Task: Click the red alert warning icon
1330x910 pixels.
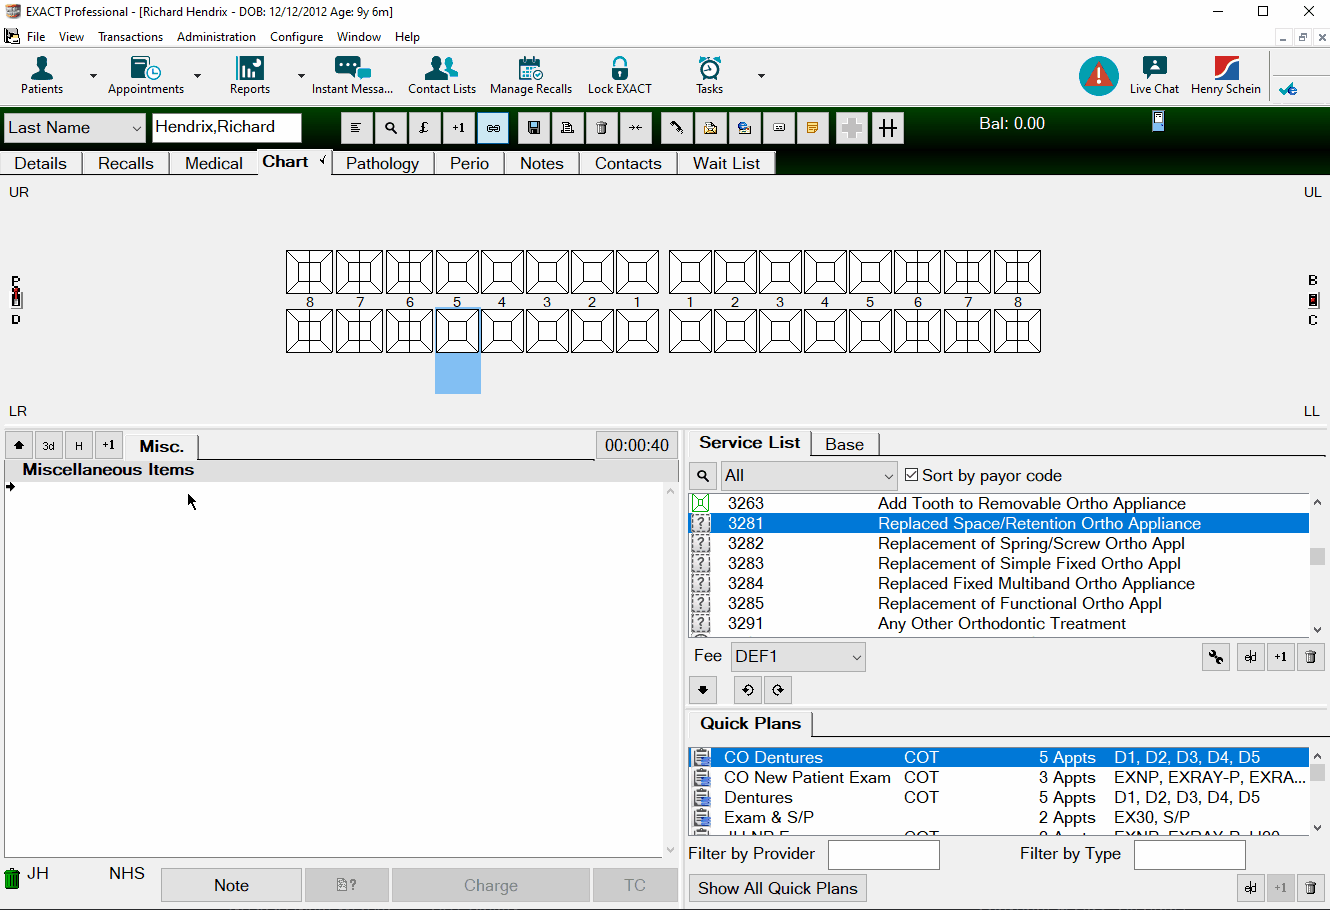Action: tap(1098, 76)
